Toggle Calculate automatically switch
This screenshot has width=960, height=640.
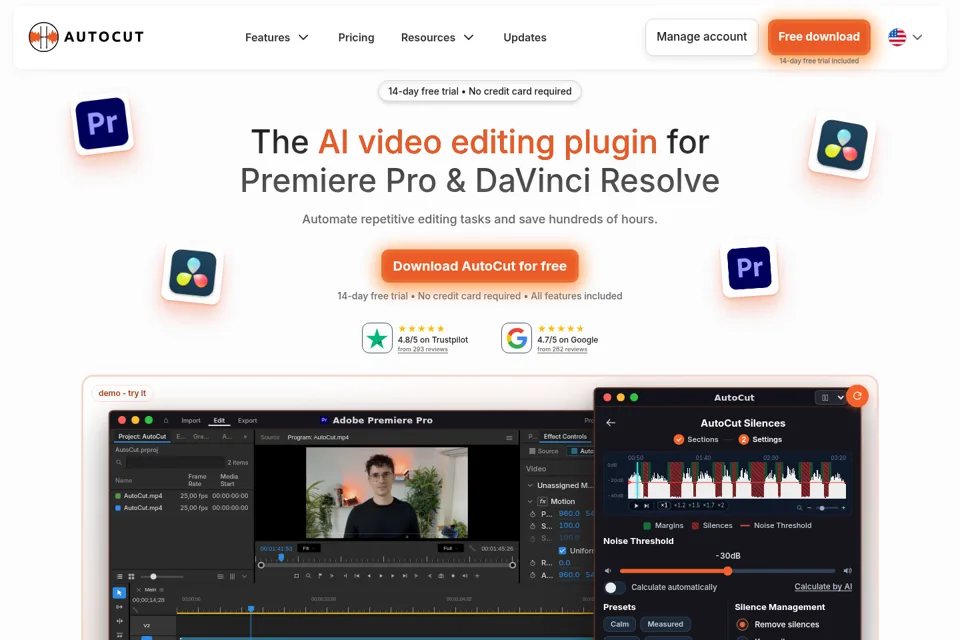(x=615, y=587)
